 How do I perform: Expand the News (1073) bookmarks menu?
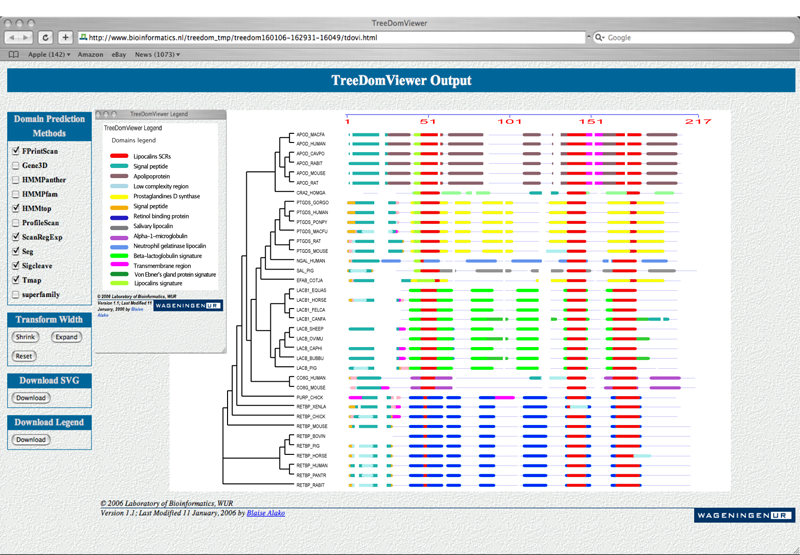pos(157,54)
